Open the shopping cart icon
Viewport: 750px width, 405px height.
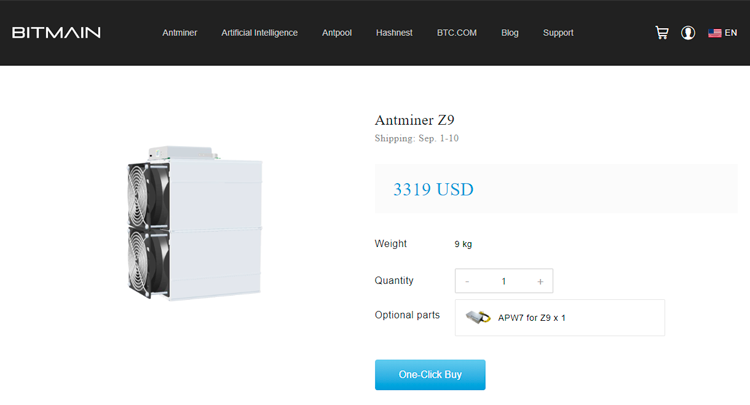tap(662, 33)
